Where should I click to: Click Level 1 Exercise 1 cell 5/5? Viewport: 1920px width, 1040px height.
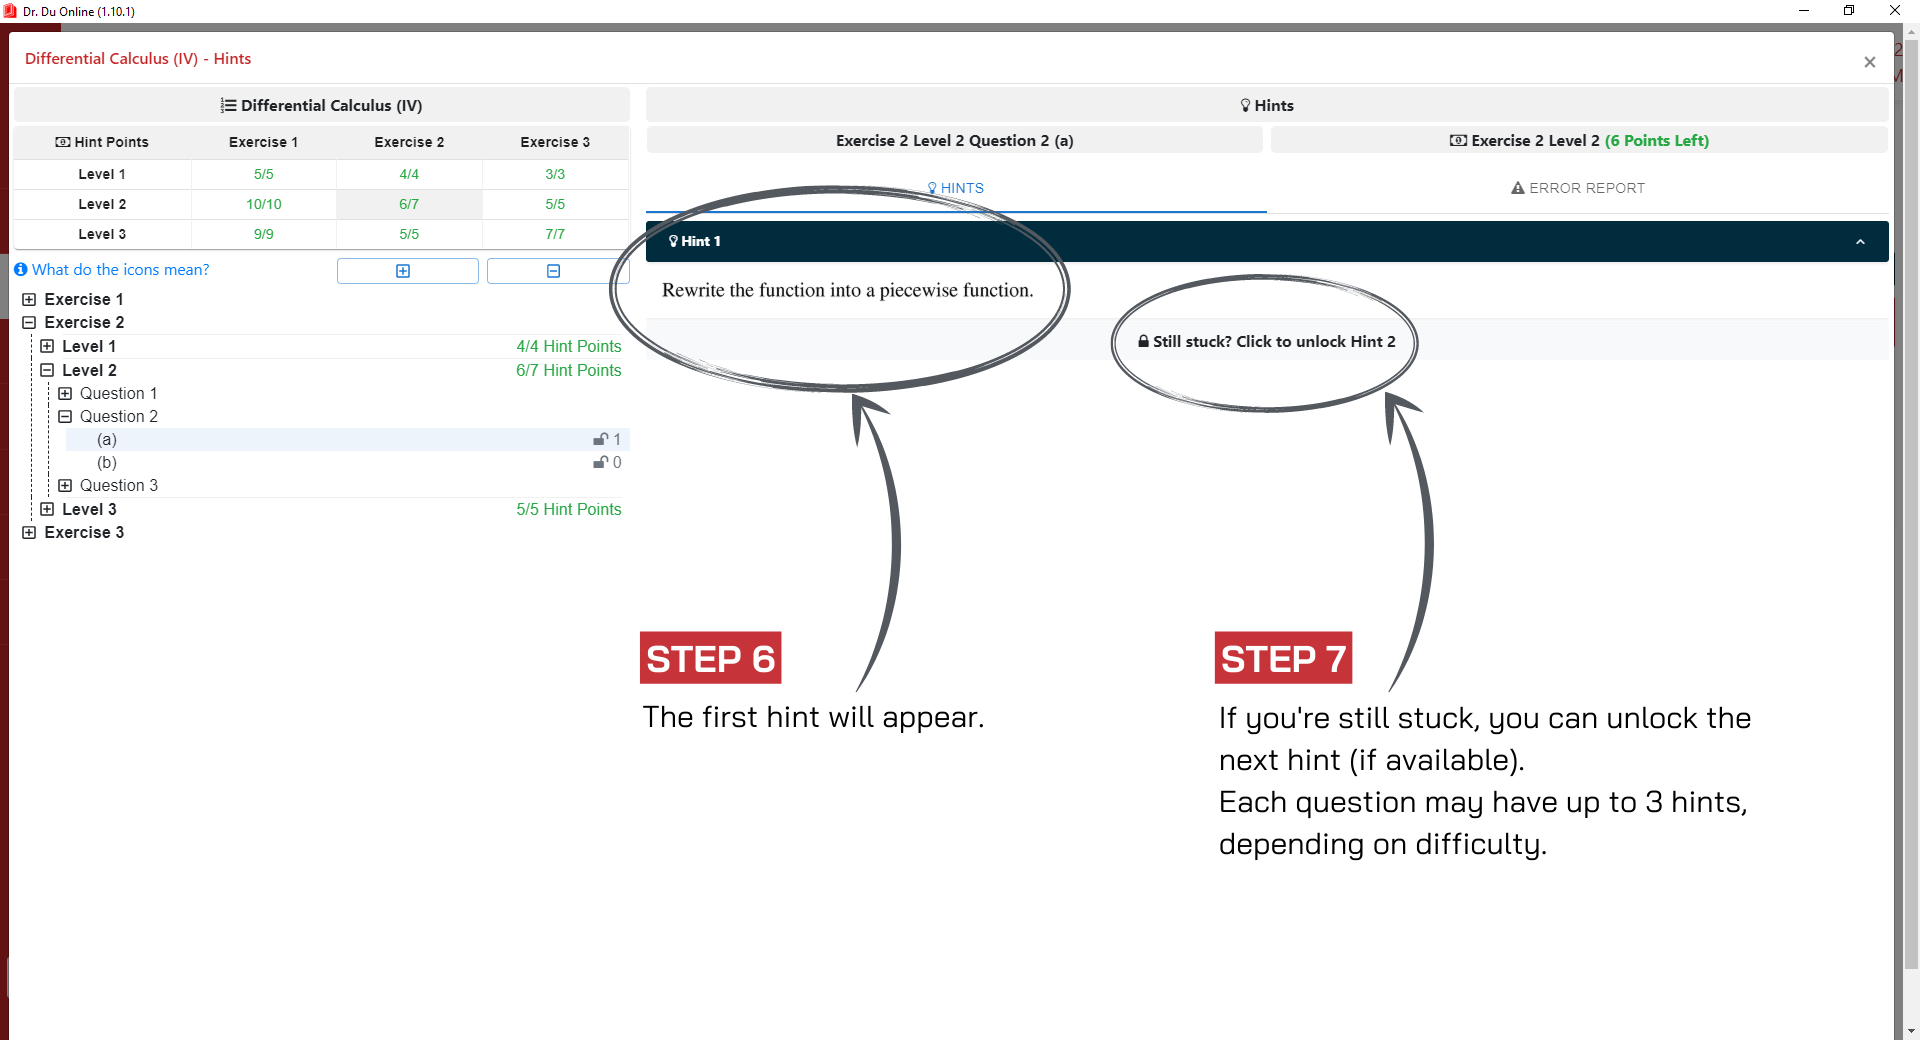click(x=264, y=174)
